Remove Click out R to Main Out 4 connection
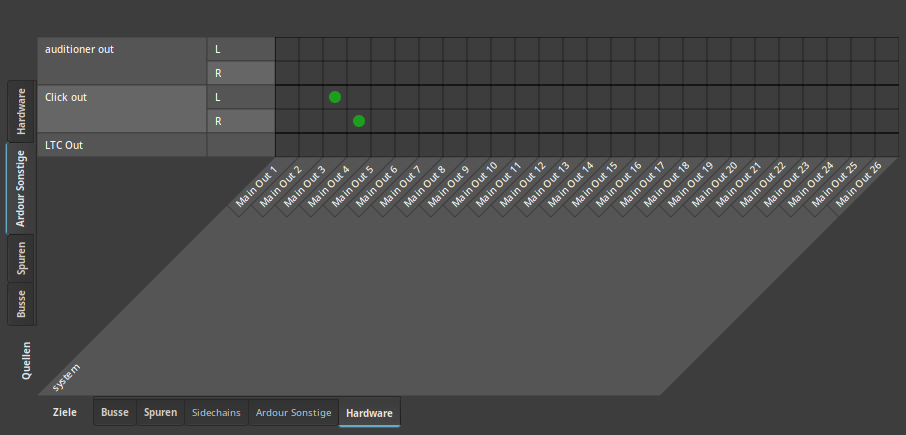Viewport: 906px width, 435px height. coord(359,121)
